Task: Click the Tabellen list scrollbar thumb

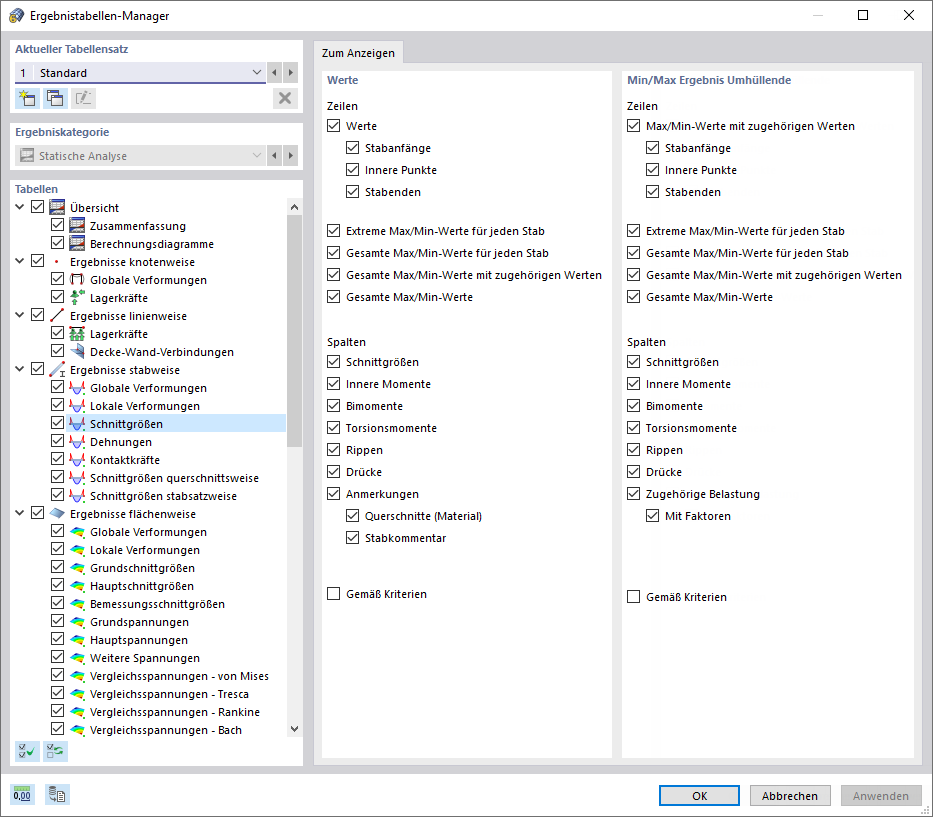Action: point(294,331)
